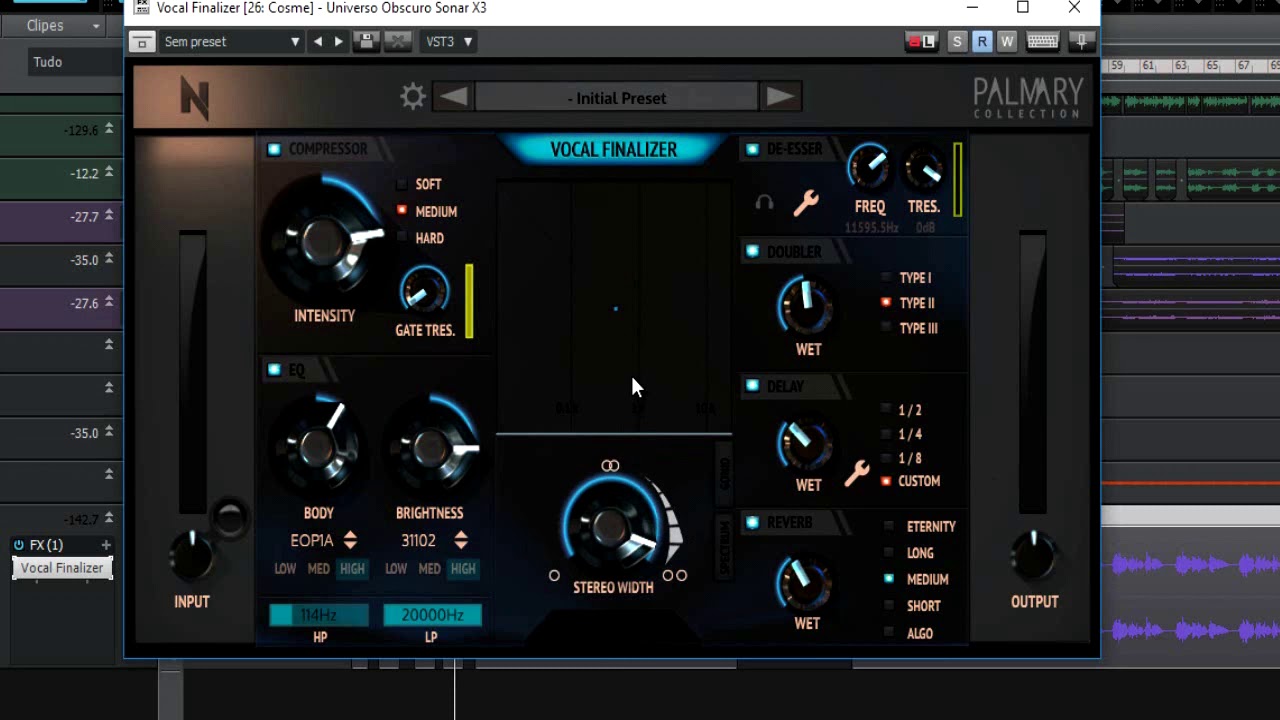Toggle the De-Esser power LED

752,149
